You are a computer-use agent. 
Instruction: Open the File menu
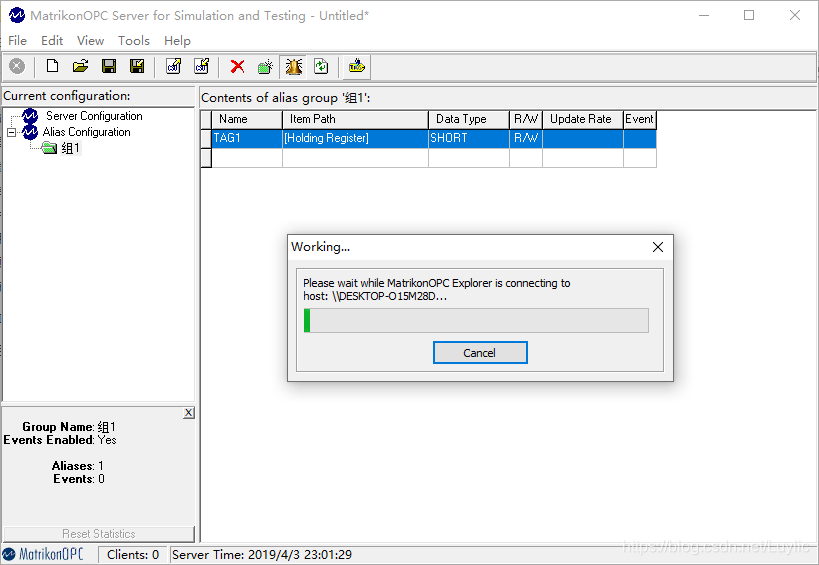click(x=17, y=41)
